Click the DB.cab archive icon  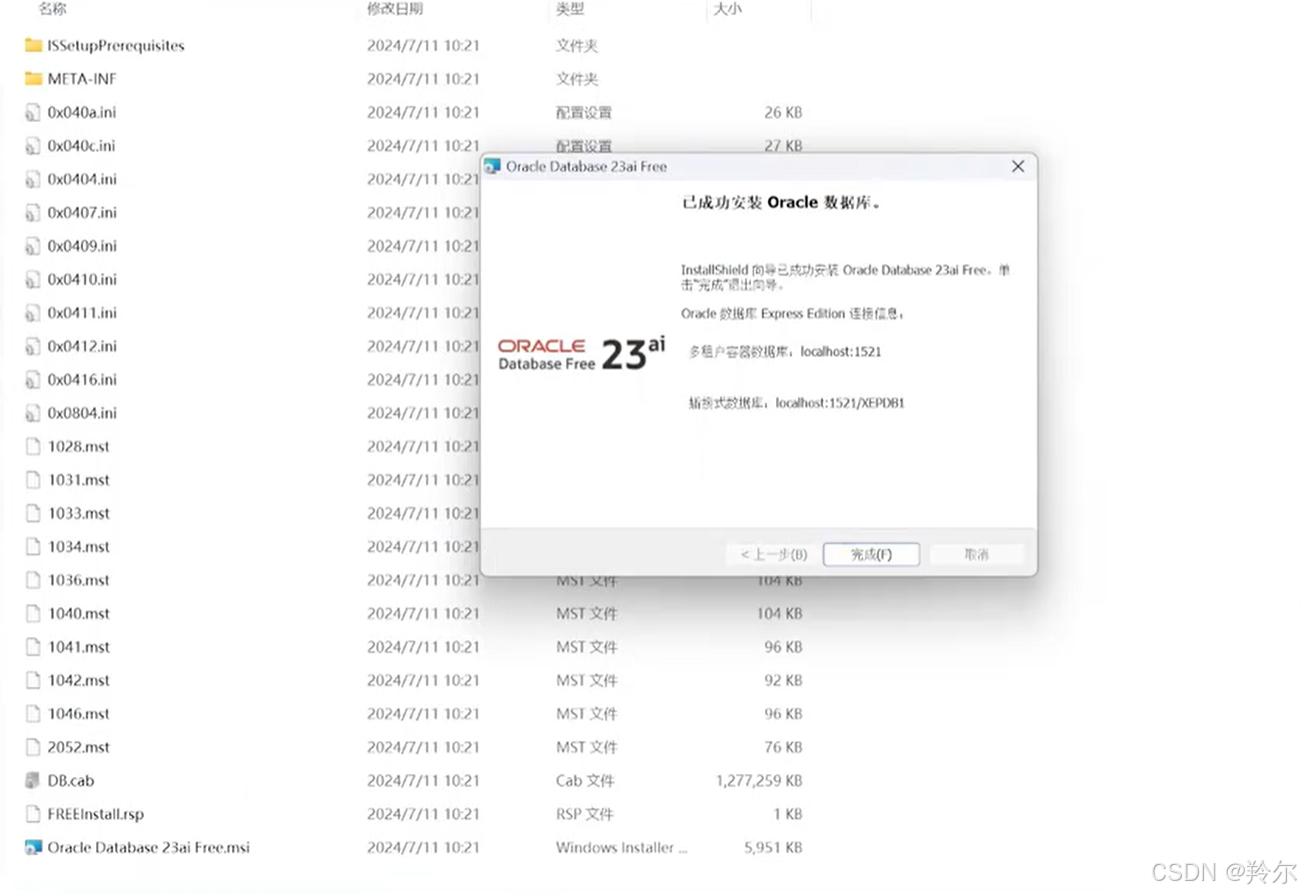(33, 781)
